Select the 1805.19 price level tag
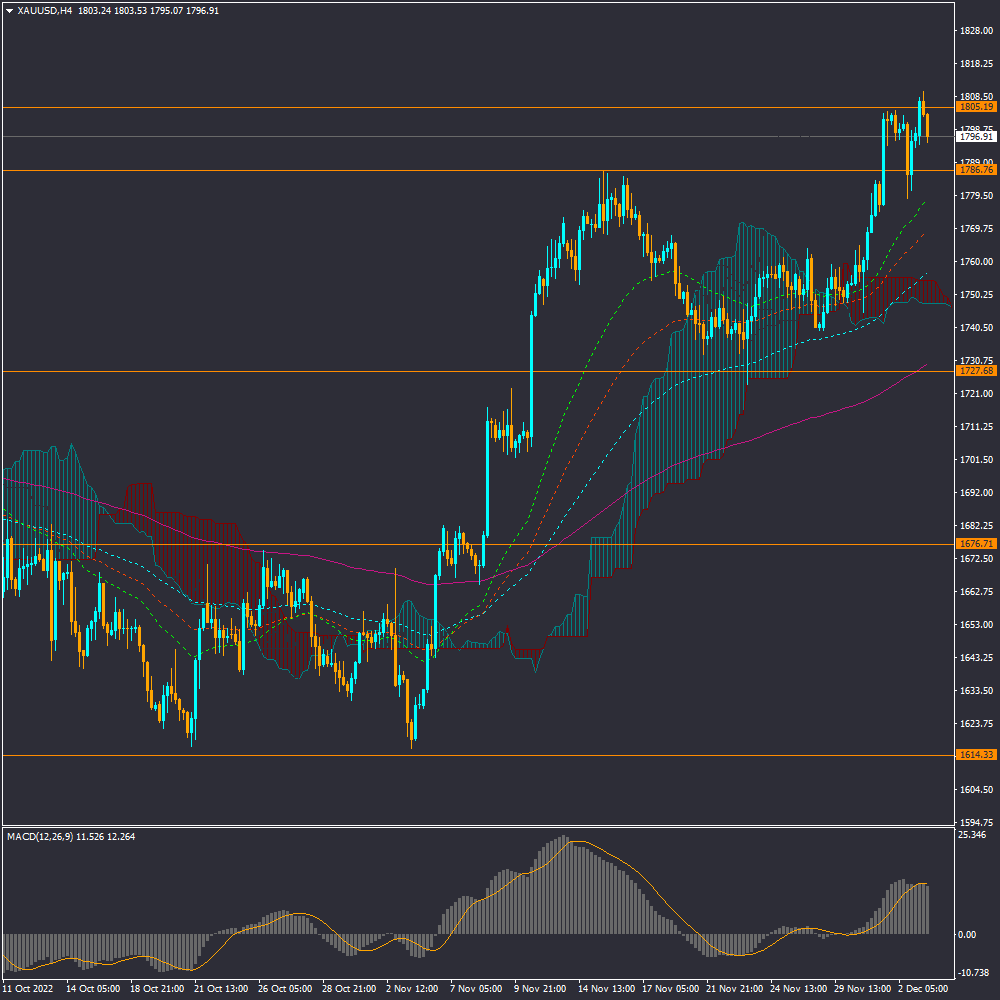Image resolution: width=1000 pixels, height=1000 pixels. (975, 106)
